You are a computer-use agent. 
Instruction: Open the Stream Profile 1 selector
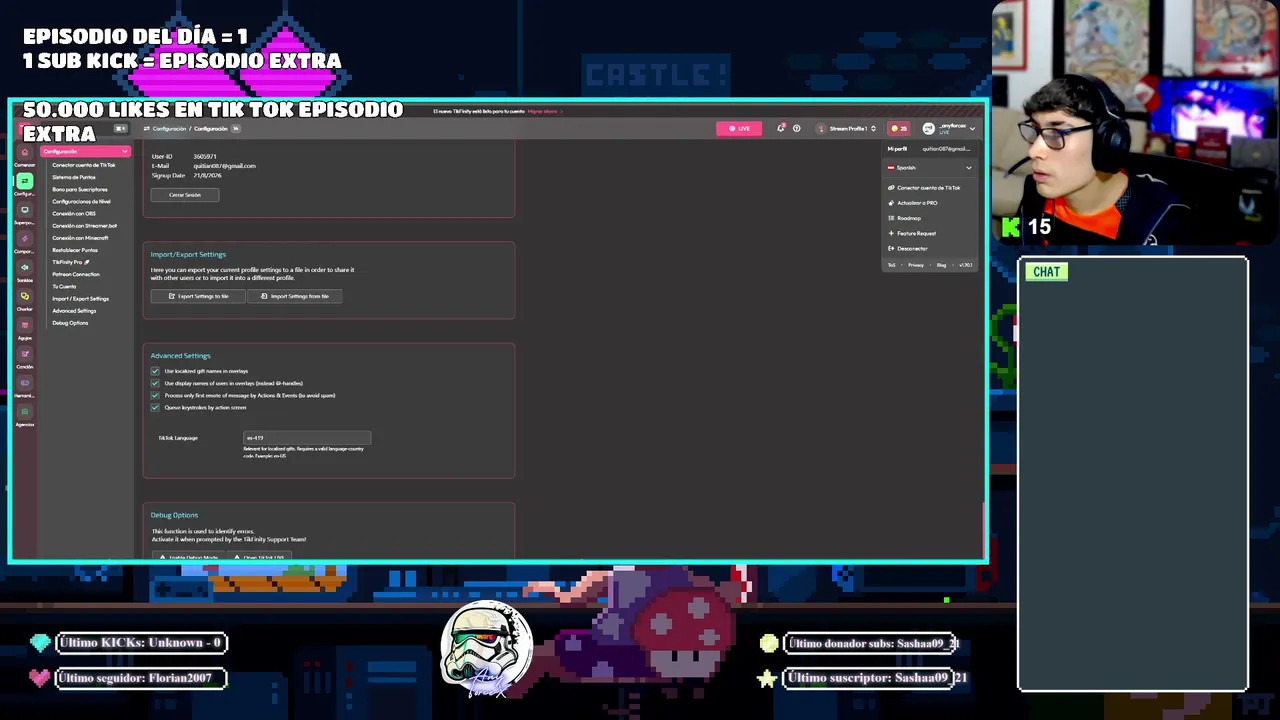tap(848, 128)
